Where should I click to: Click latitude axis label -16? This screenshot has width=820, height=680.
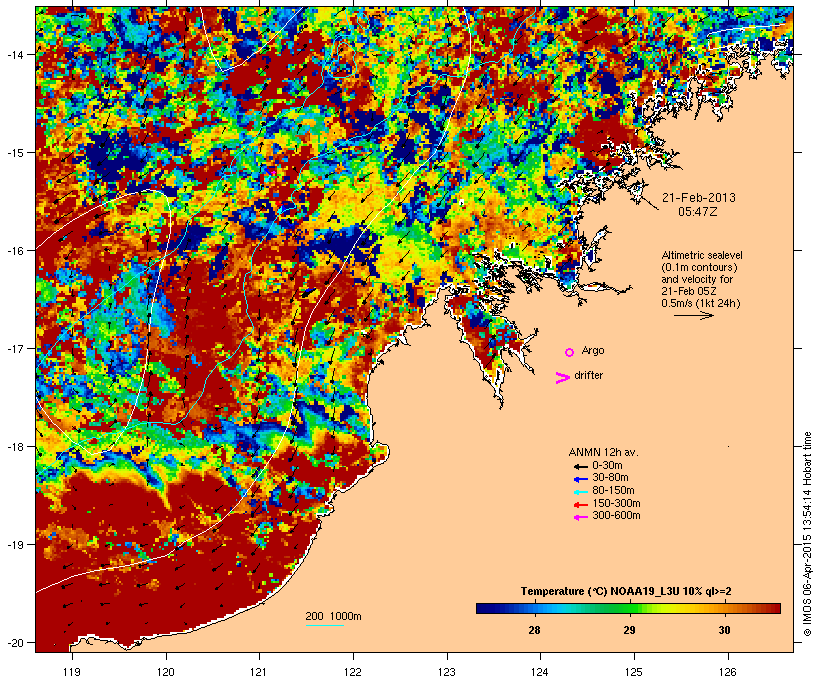14,251
